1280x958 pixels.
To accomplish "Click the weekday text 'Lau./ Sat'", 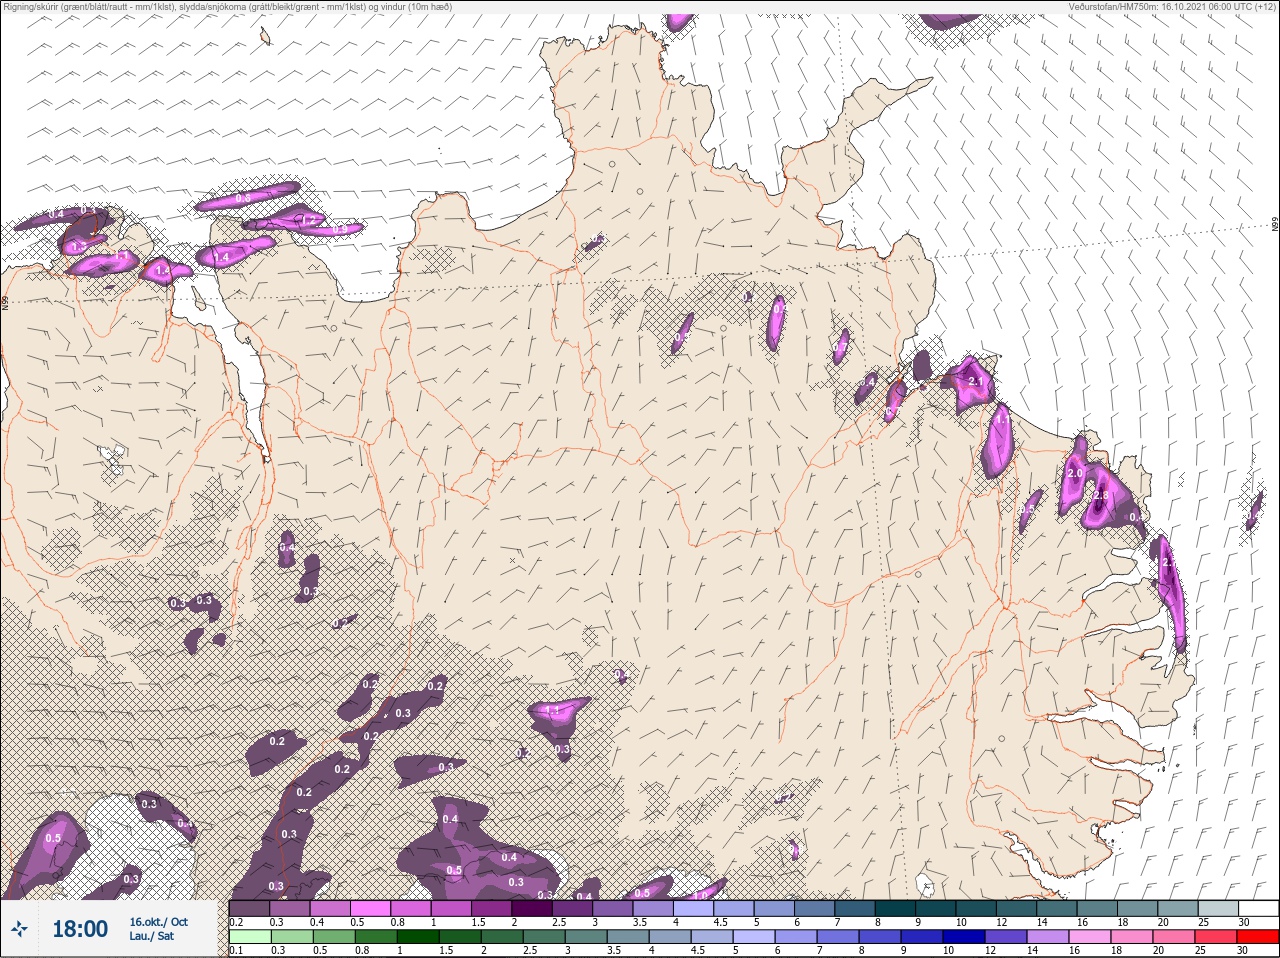I will tap(151, 936).
